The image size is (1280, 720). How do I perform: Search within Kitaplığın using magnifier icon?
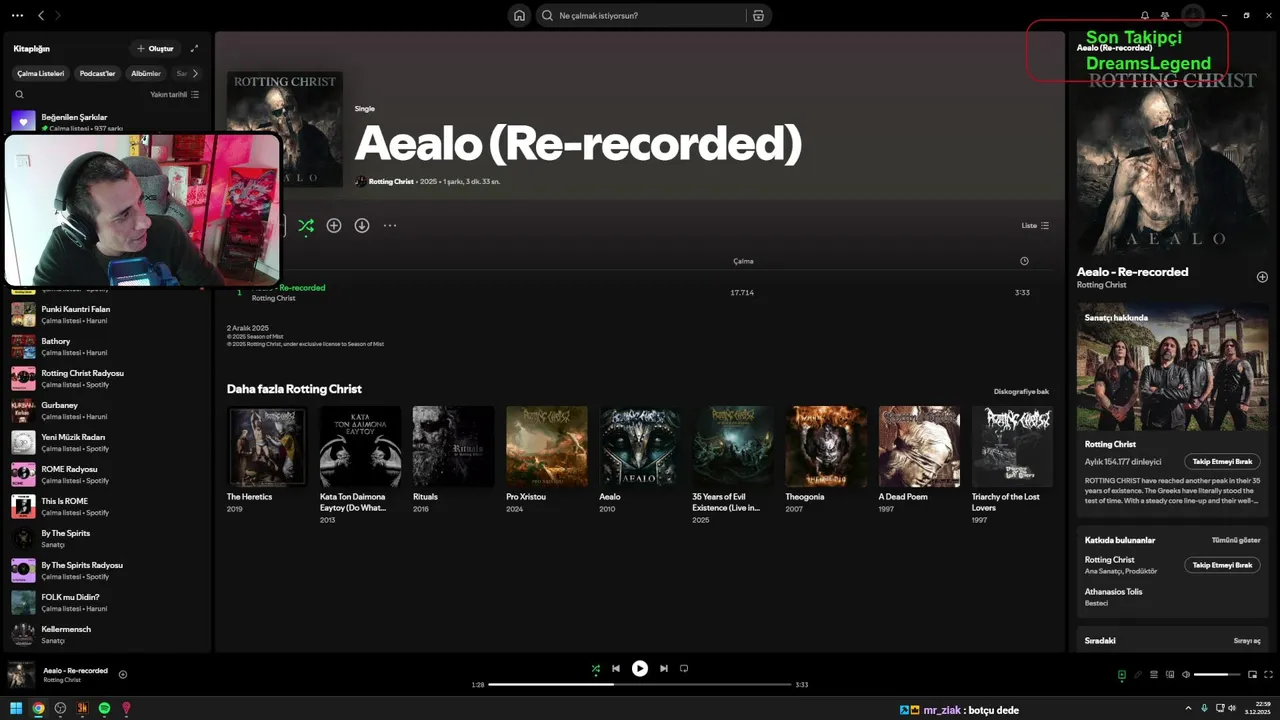tap(19, 94)
